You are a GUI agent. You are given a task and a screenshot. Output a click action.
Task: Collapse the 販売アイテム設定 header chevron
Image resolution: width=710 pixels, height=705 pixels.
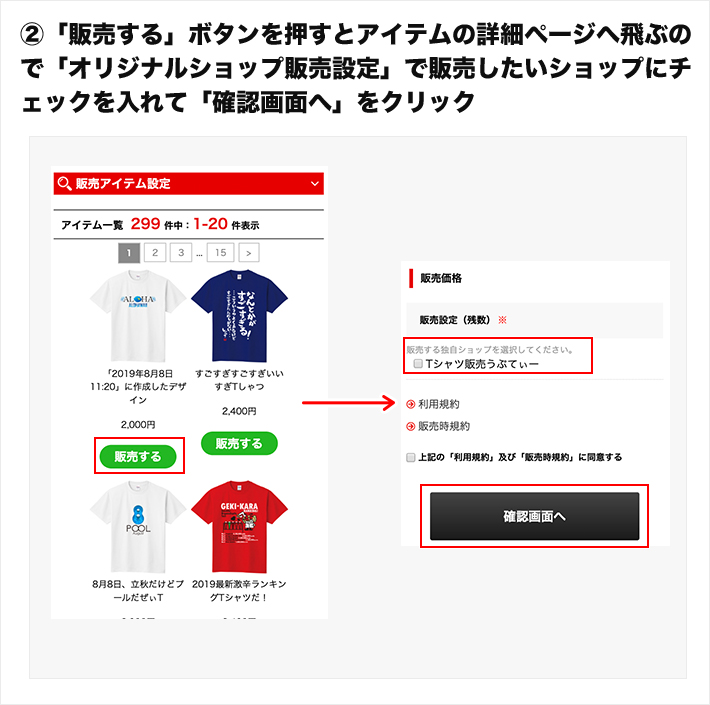[x=315, y=183]
